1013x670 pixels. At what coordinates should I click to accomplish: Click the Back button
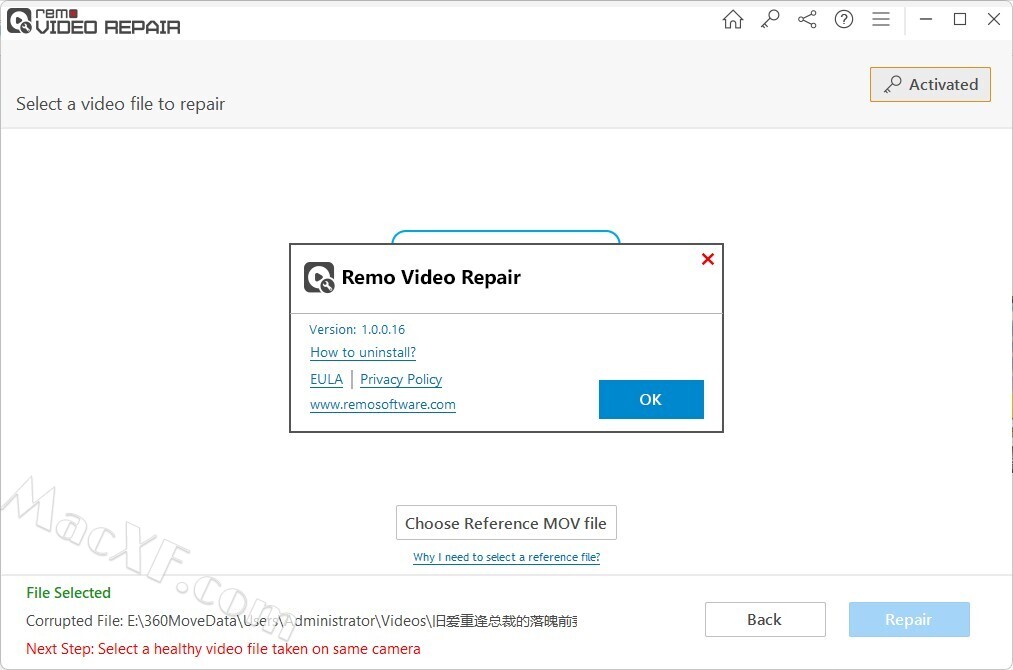click(765, 620)
